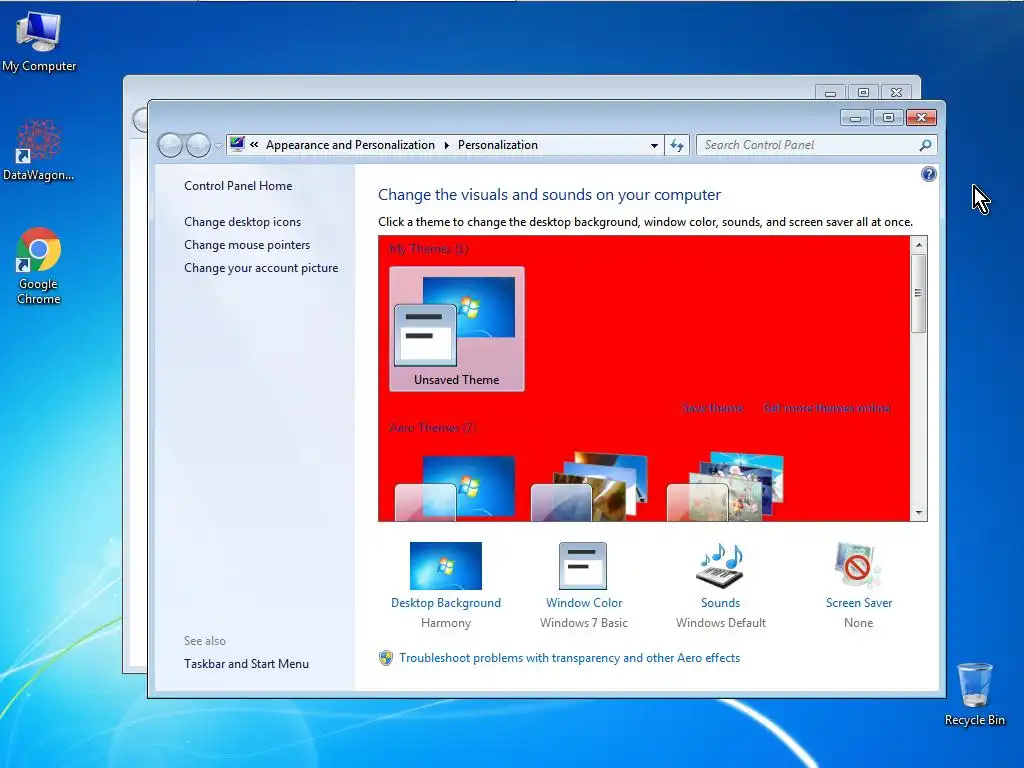Screen dimensions: 1024x768
Task: Open the My Computer desktop icon
Action: (x=39, y=41)
